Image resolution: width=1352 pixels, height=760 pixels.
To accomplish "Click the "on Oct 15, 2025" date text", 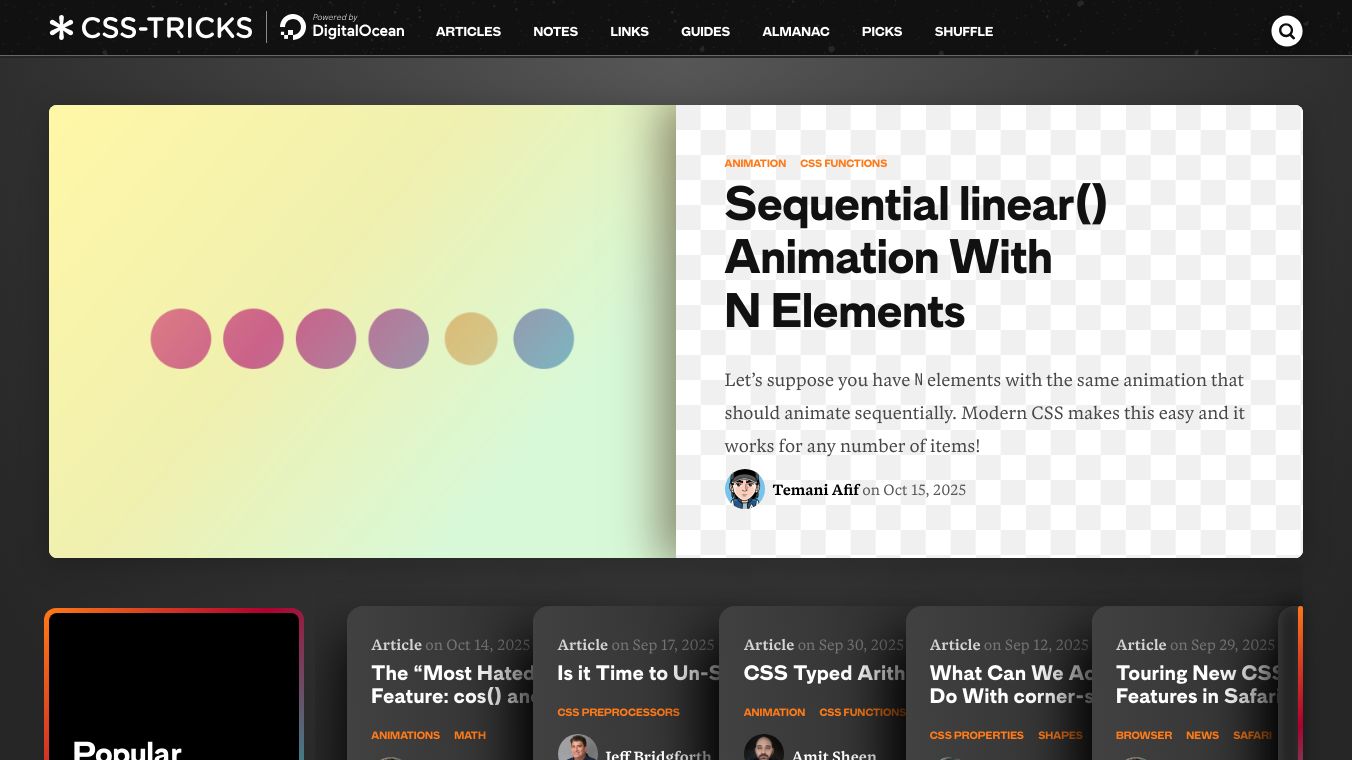I will pyautogui.click(x=914, y=489).
